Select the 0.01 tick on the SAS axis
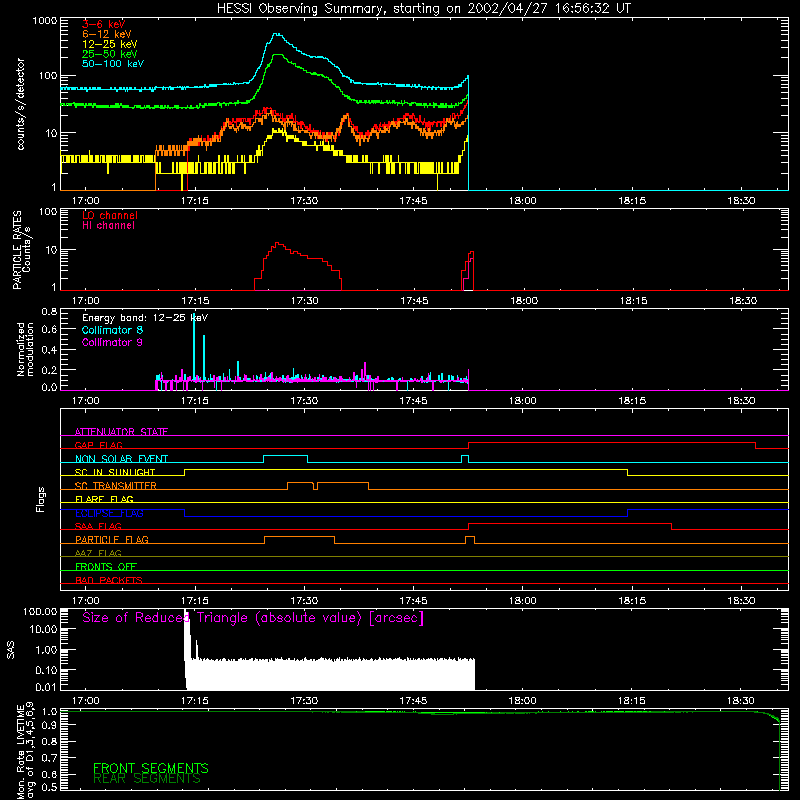This screenshot has width=800, height=800. coord(46,687)
